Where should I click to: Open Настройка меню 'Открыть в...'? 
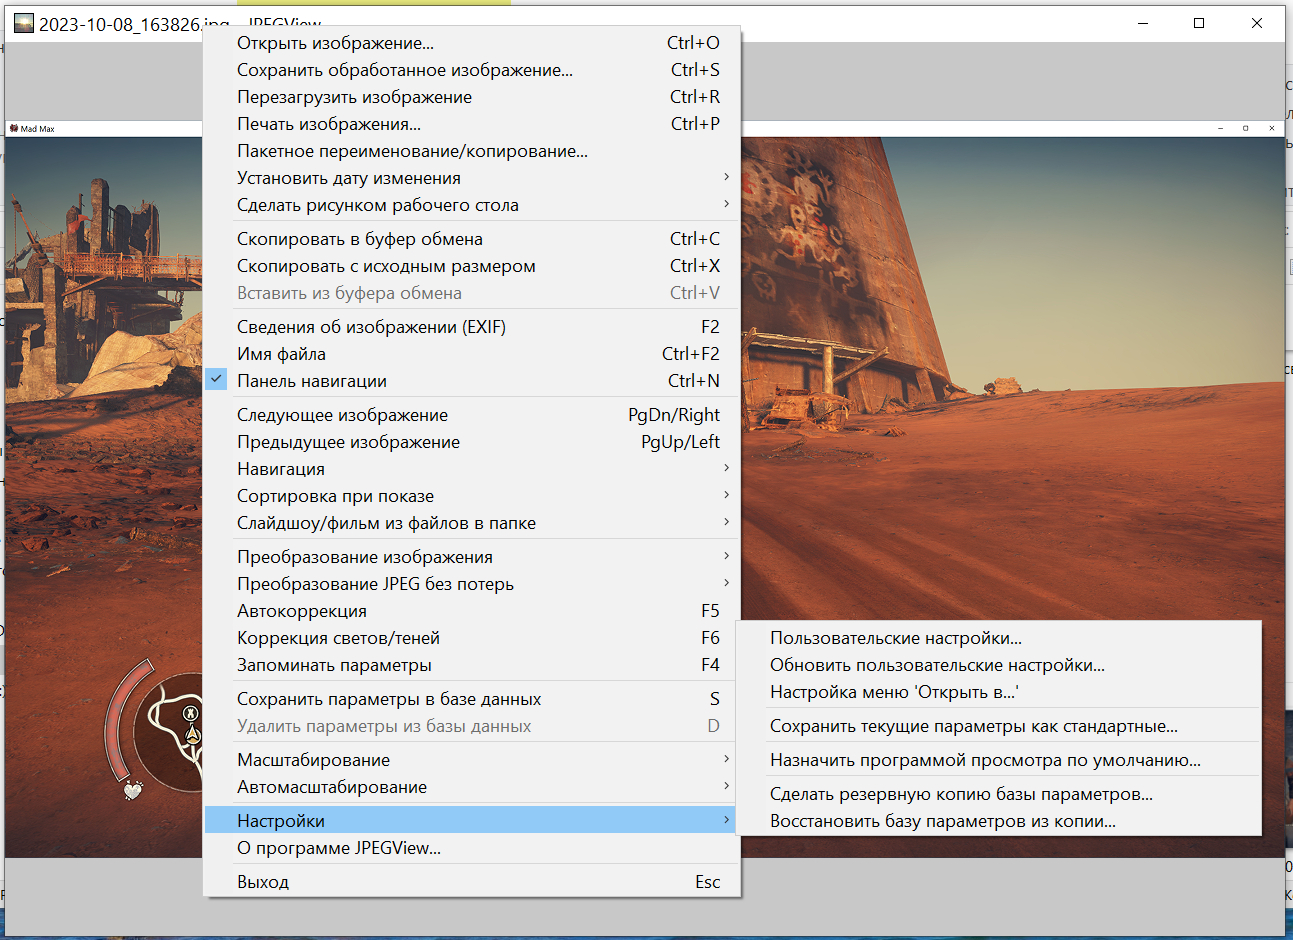[999, 692]
